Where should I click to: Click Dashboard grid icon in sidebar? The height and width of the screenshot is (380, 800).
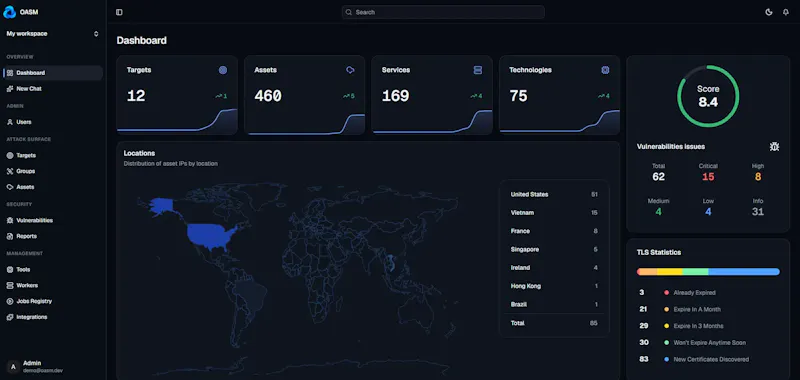coord(10,73)
